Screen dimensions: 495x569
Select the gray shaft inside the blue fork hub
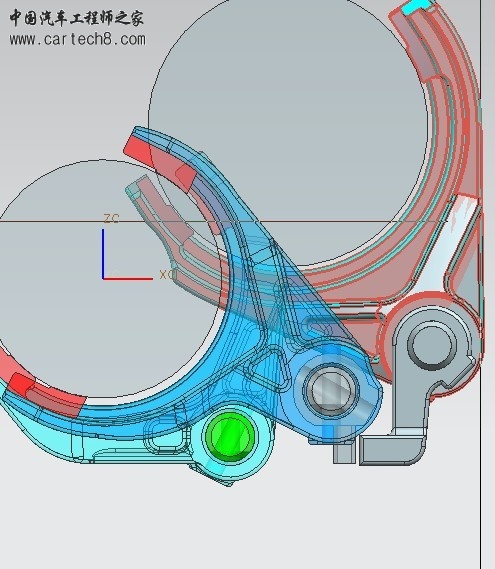[331, 390]
